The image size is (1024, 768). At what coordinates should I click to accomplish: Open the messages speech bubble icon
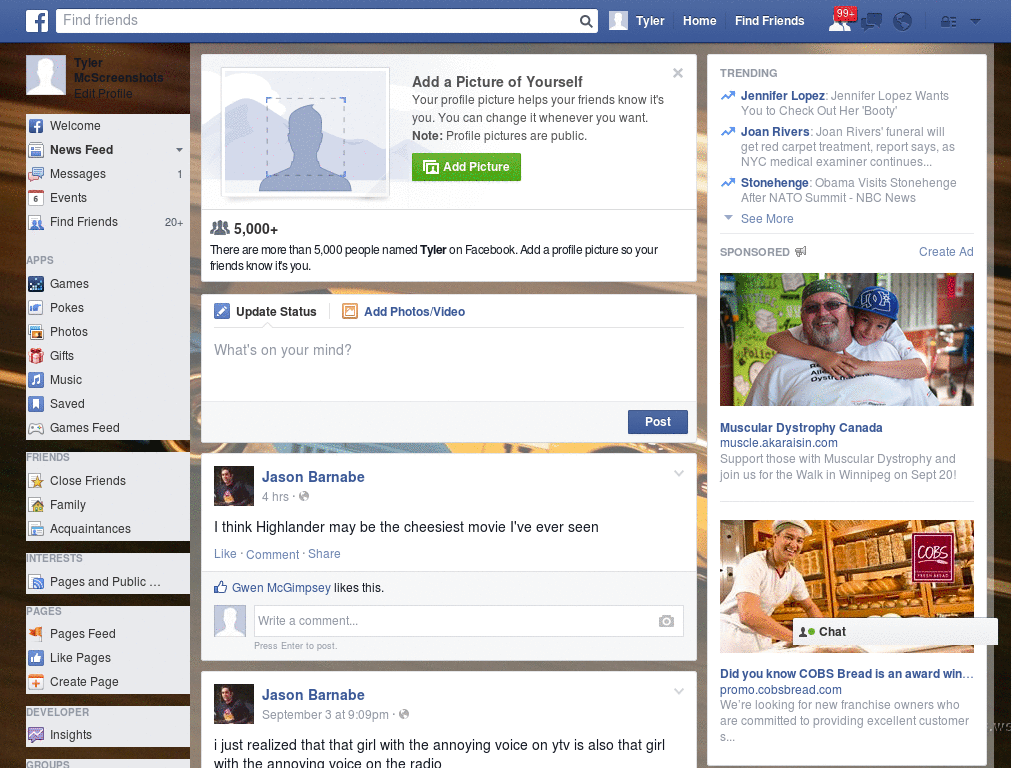(871, 22)
